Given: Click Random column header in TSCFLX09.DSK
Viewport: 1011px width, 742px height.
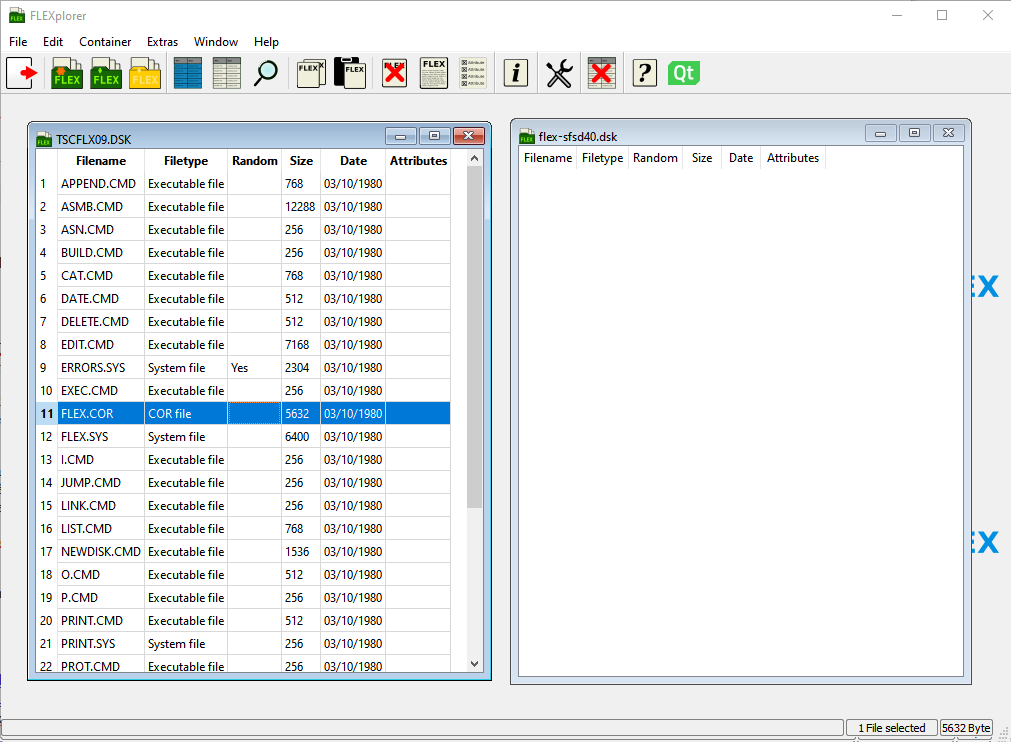Looking at the screenshot, I should (x=255, y=161).
